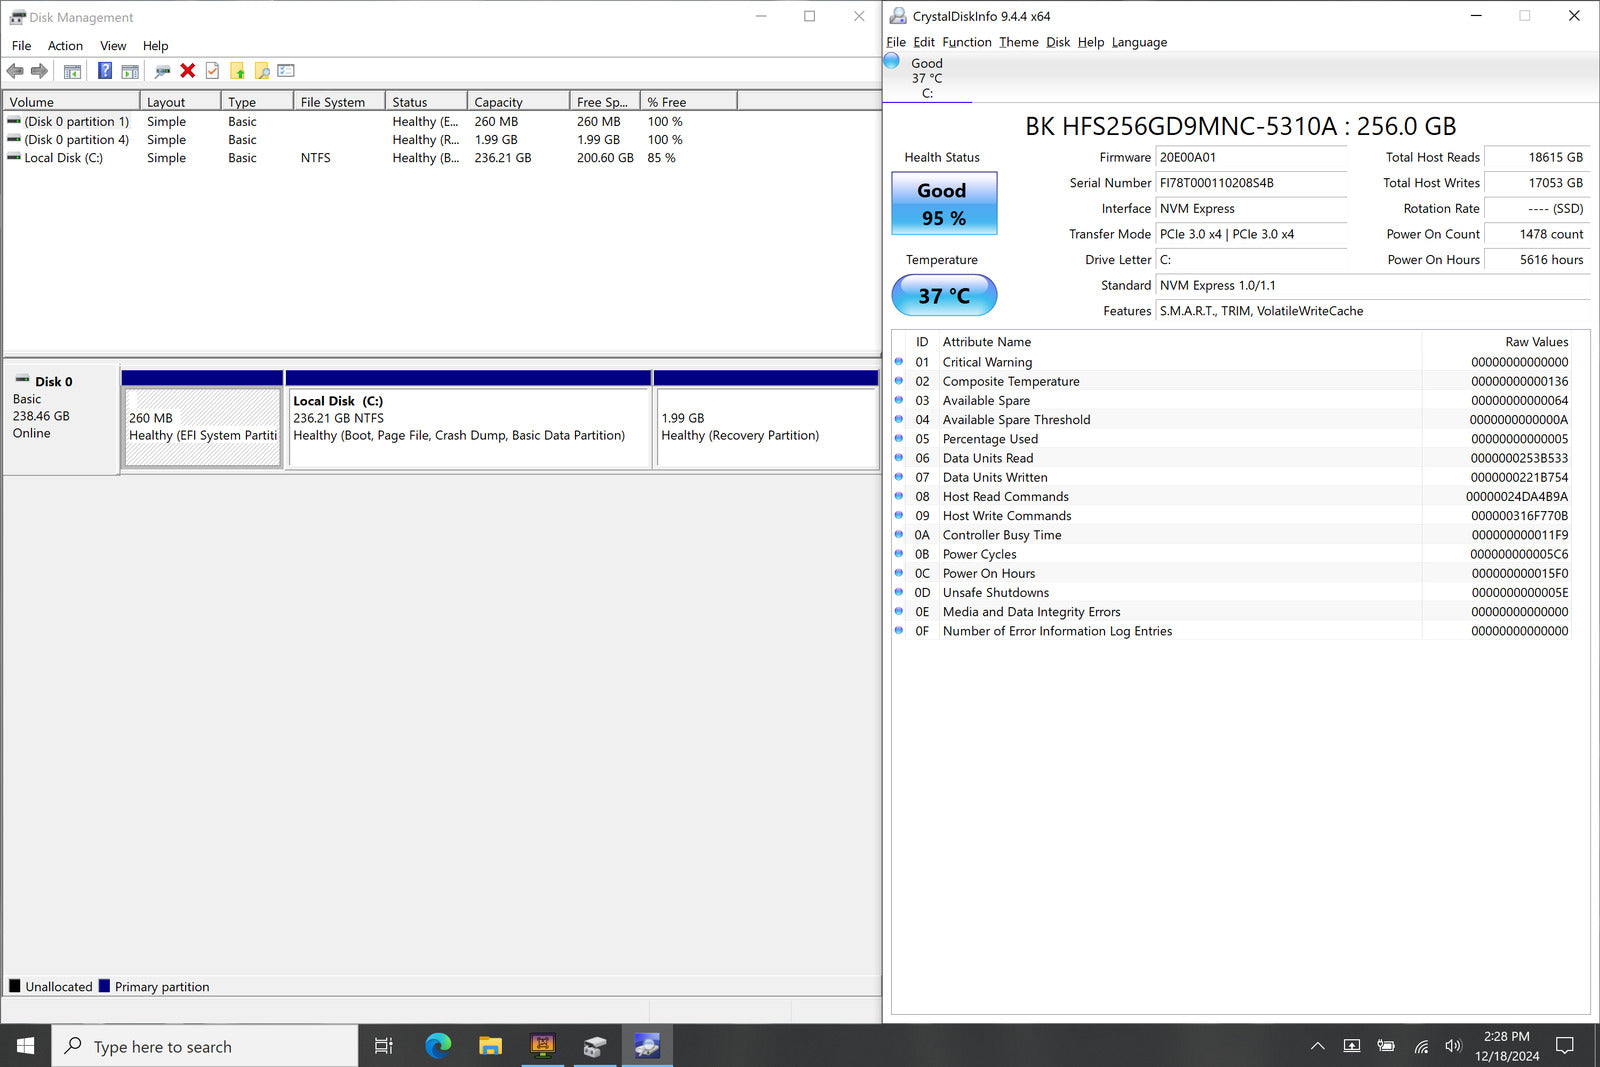This screenshot has width=1600, height=1067.
Task: Open Disk Management File menu
Action: pos(21,46)
